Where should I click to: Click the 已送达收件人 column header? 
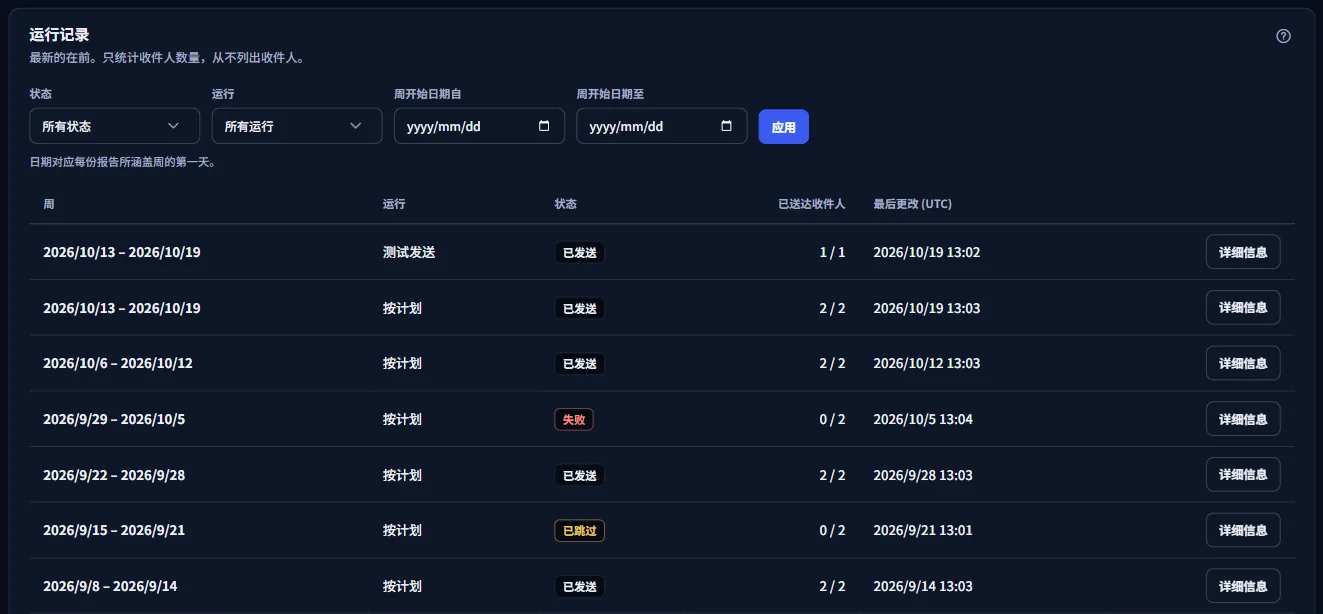pos(812,204)
